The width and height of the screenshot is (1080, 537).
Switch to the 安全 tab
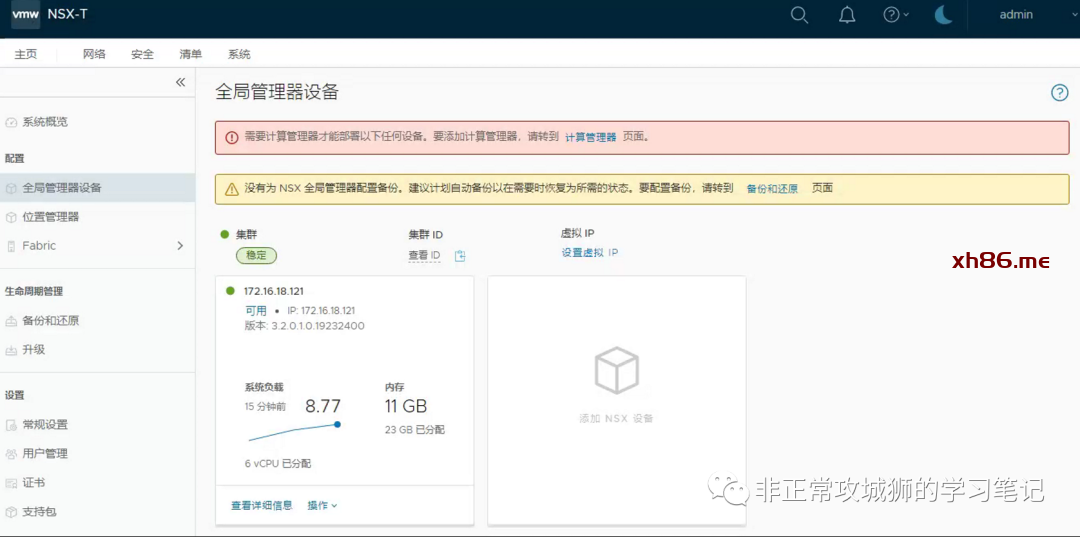142,54
